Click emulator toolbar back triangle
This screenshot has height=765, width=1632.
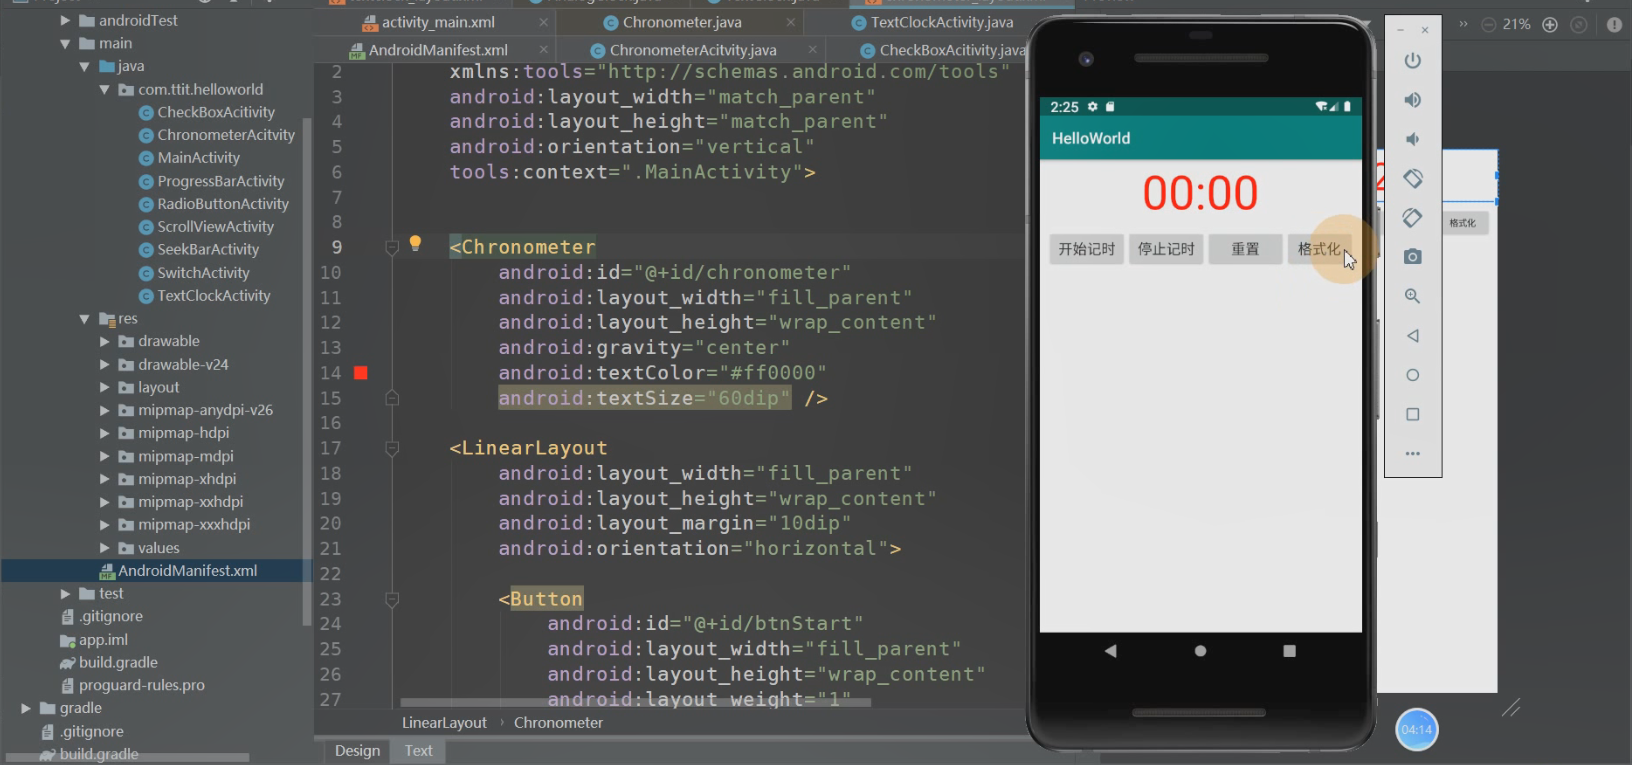(x=1413, y=336)
